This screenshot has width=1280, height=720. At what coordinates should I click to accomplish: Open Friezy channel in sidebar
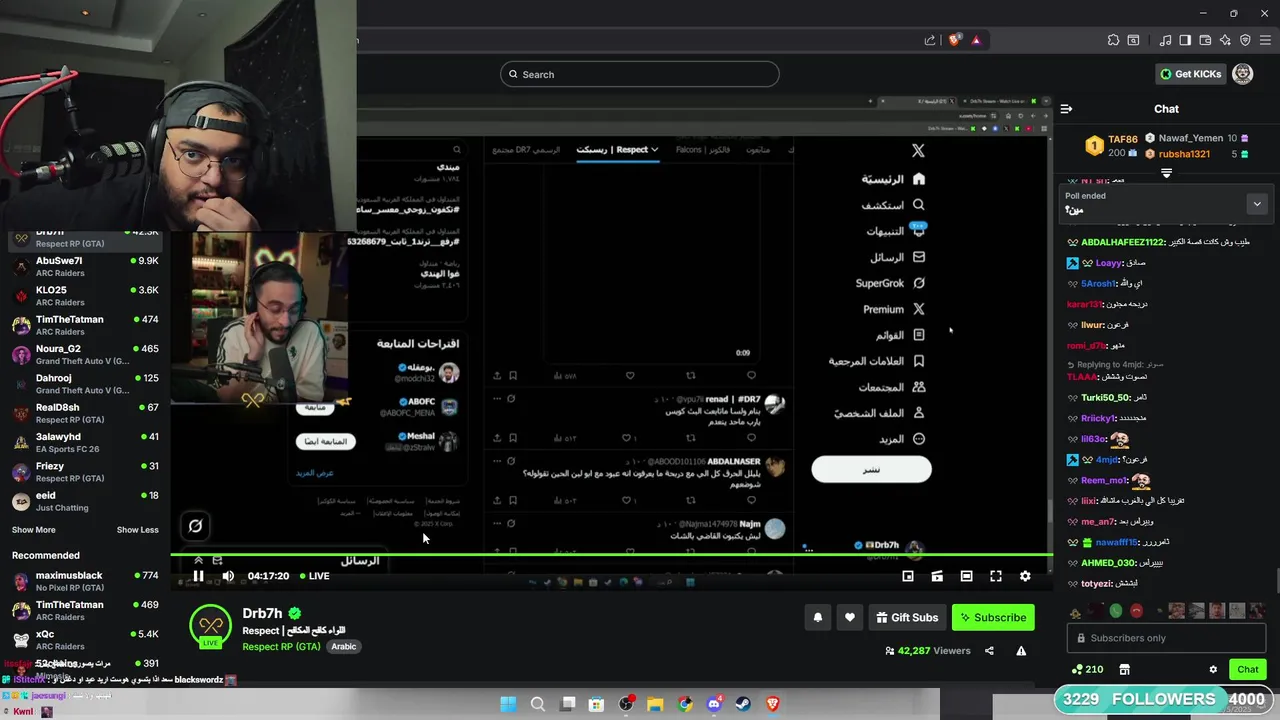click(85, 472)
